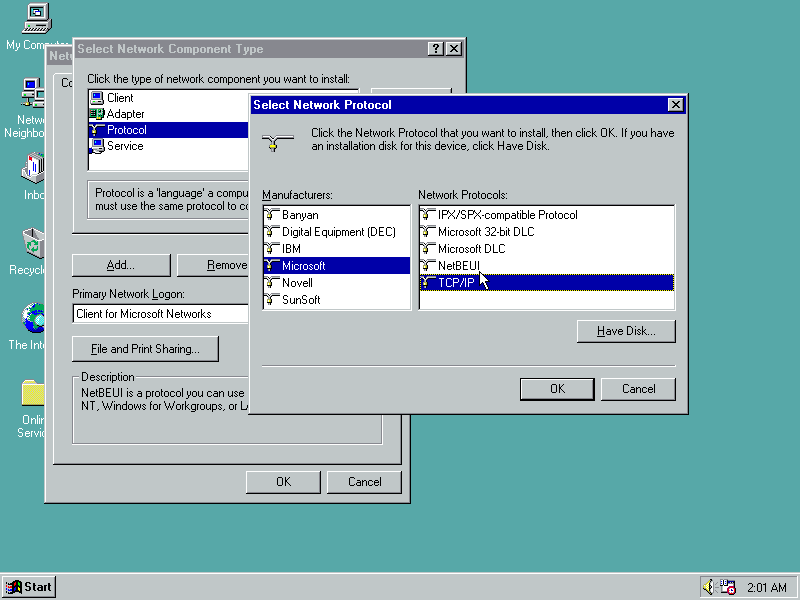Choose IBM in Manufacturers list
Image resolution: width=800 pixels, height=600 pixels.
(291, 249)
